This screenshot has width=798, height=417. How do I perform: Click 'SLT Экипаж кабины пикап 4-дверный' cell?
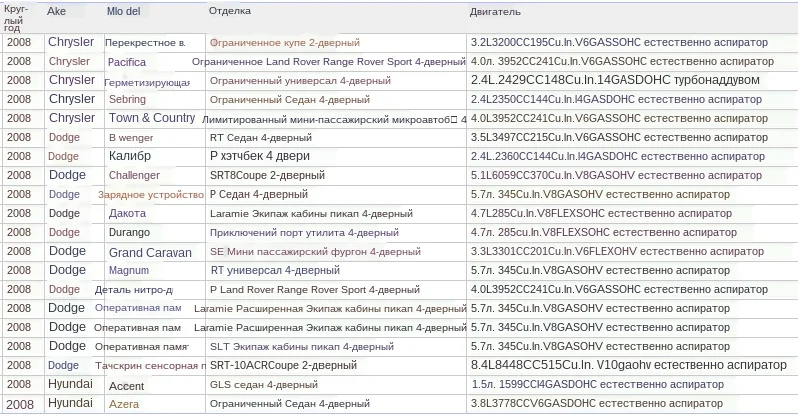point(302,347)
